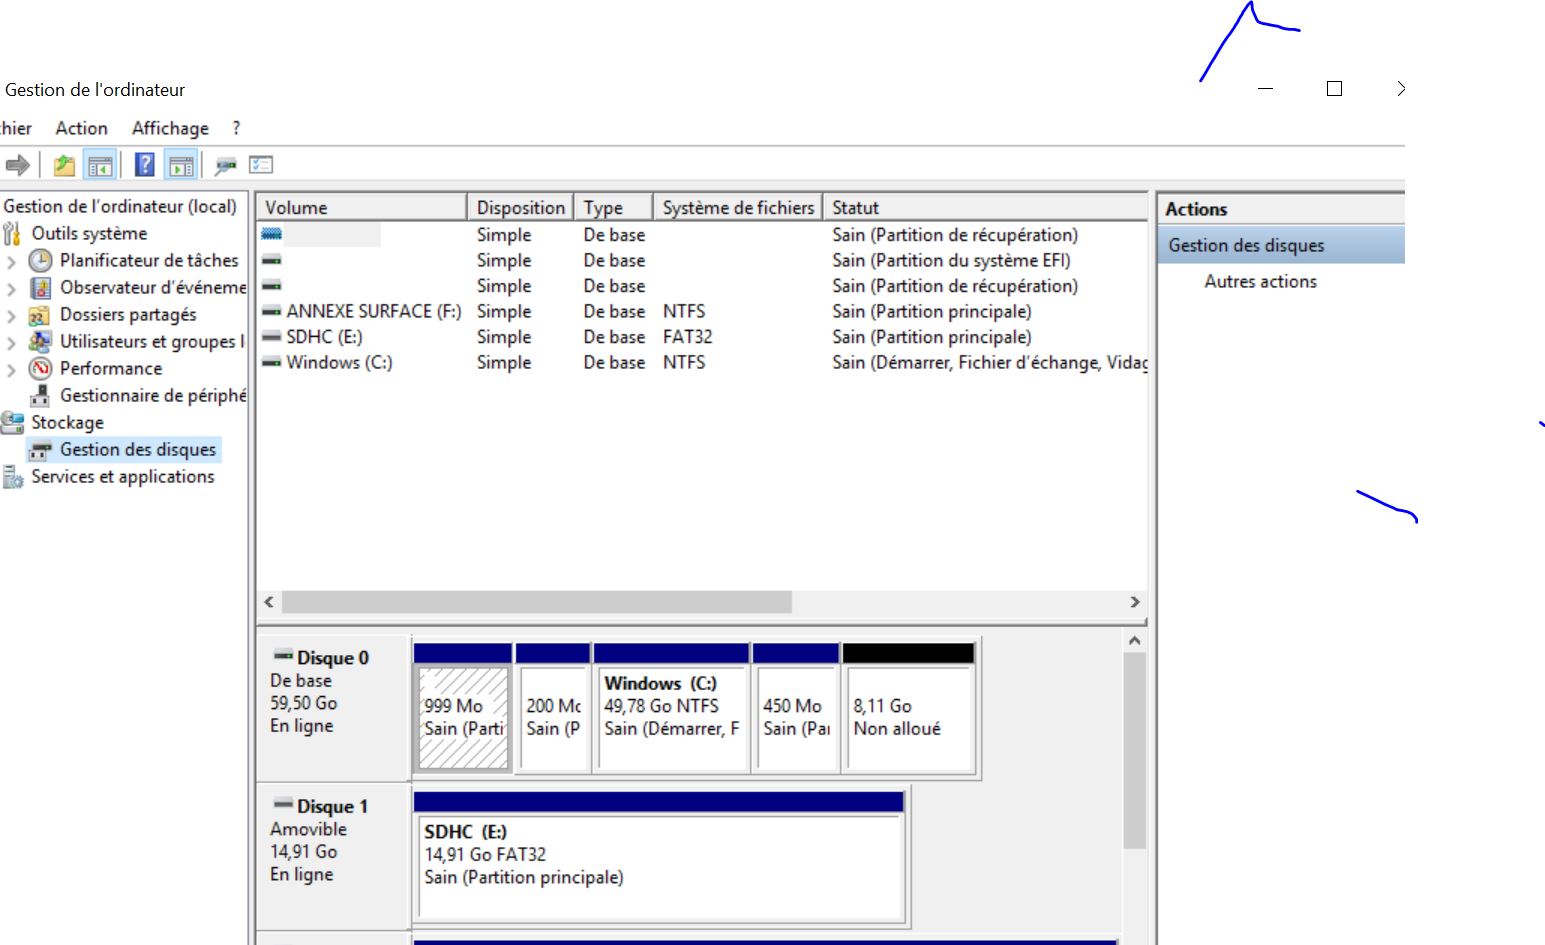Viewport: 1545px width, 945px height.
Task: Click the forward arrow toolbar icon
Action: (x=17, y=165)
